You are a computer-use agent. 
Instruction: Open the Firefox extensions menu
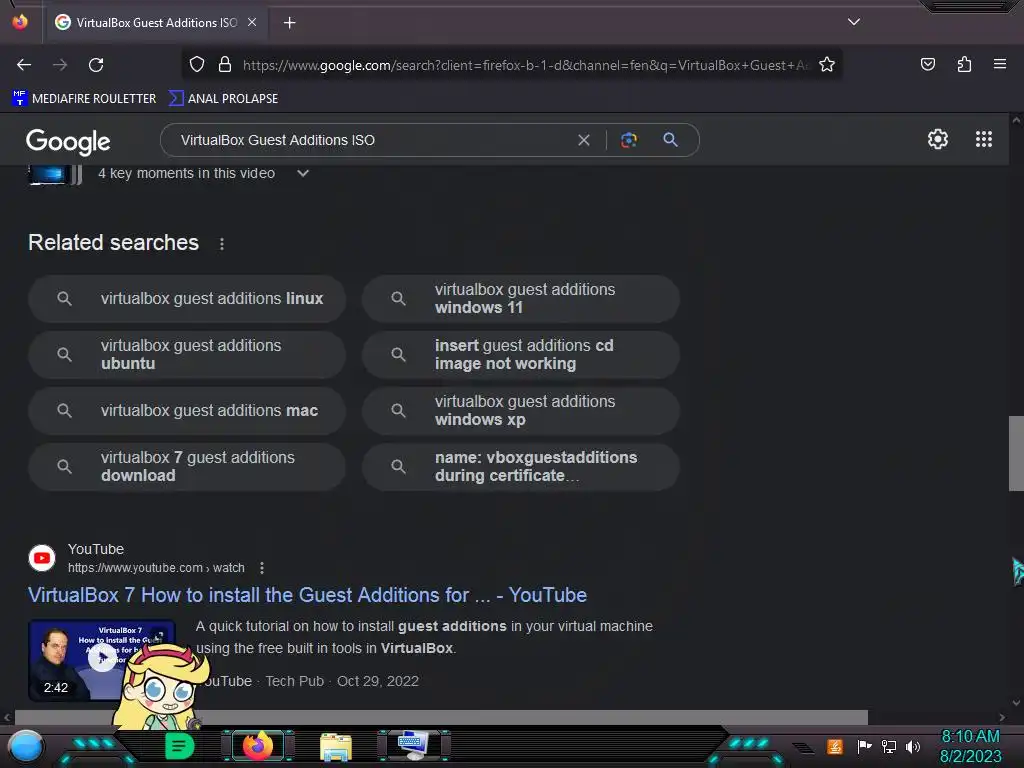[964, 64]
